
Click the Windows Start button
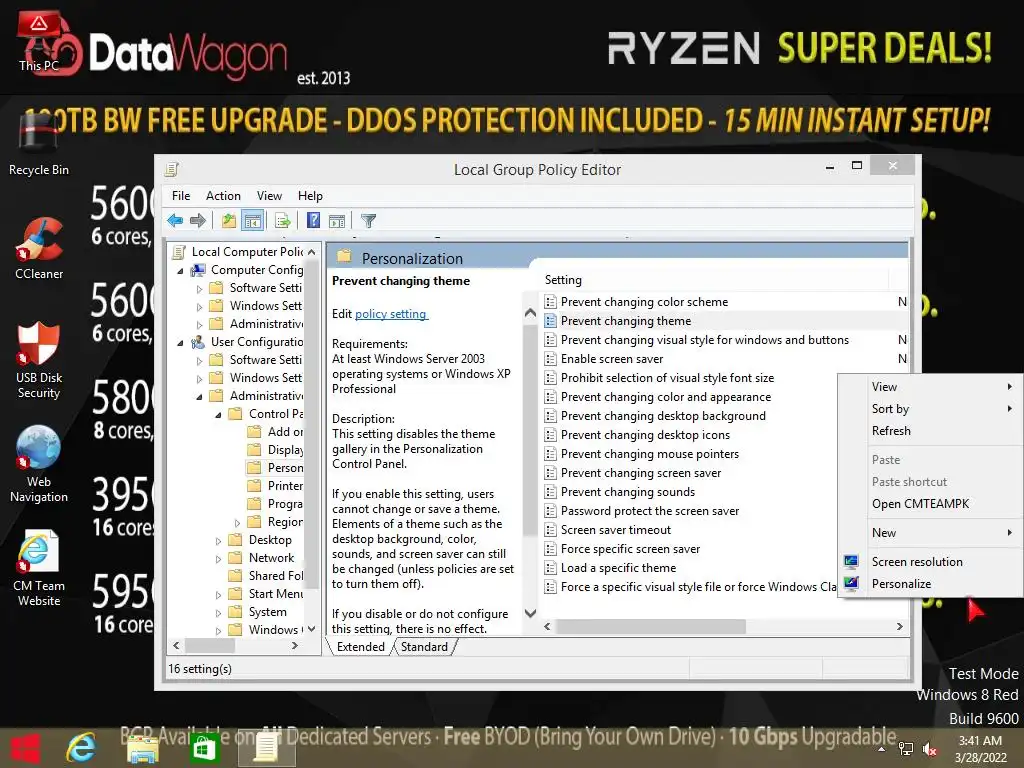point(25,748)
